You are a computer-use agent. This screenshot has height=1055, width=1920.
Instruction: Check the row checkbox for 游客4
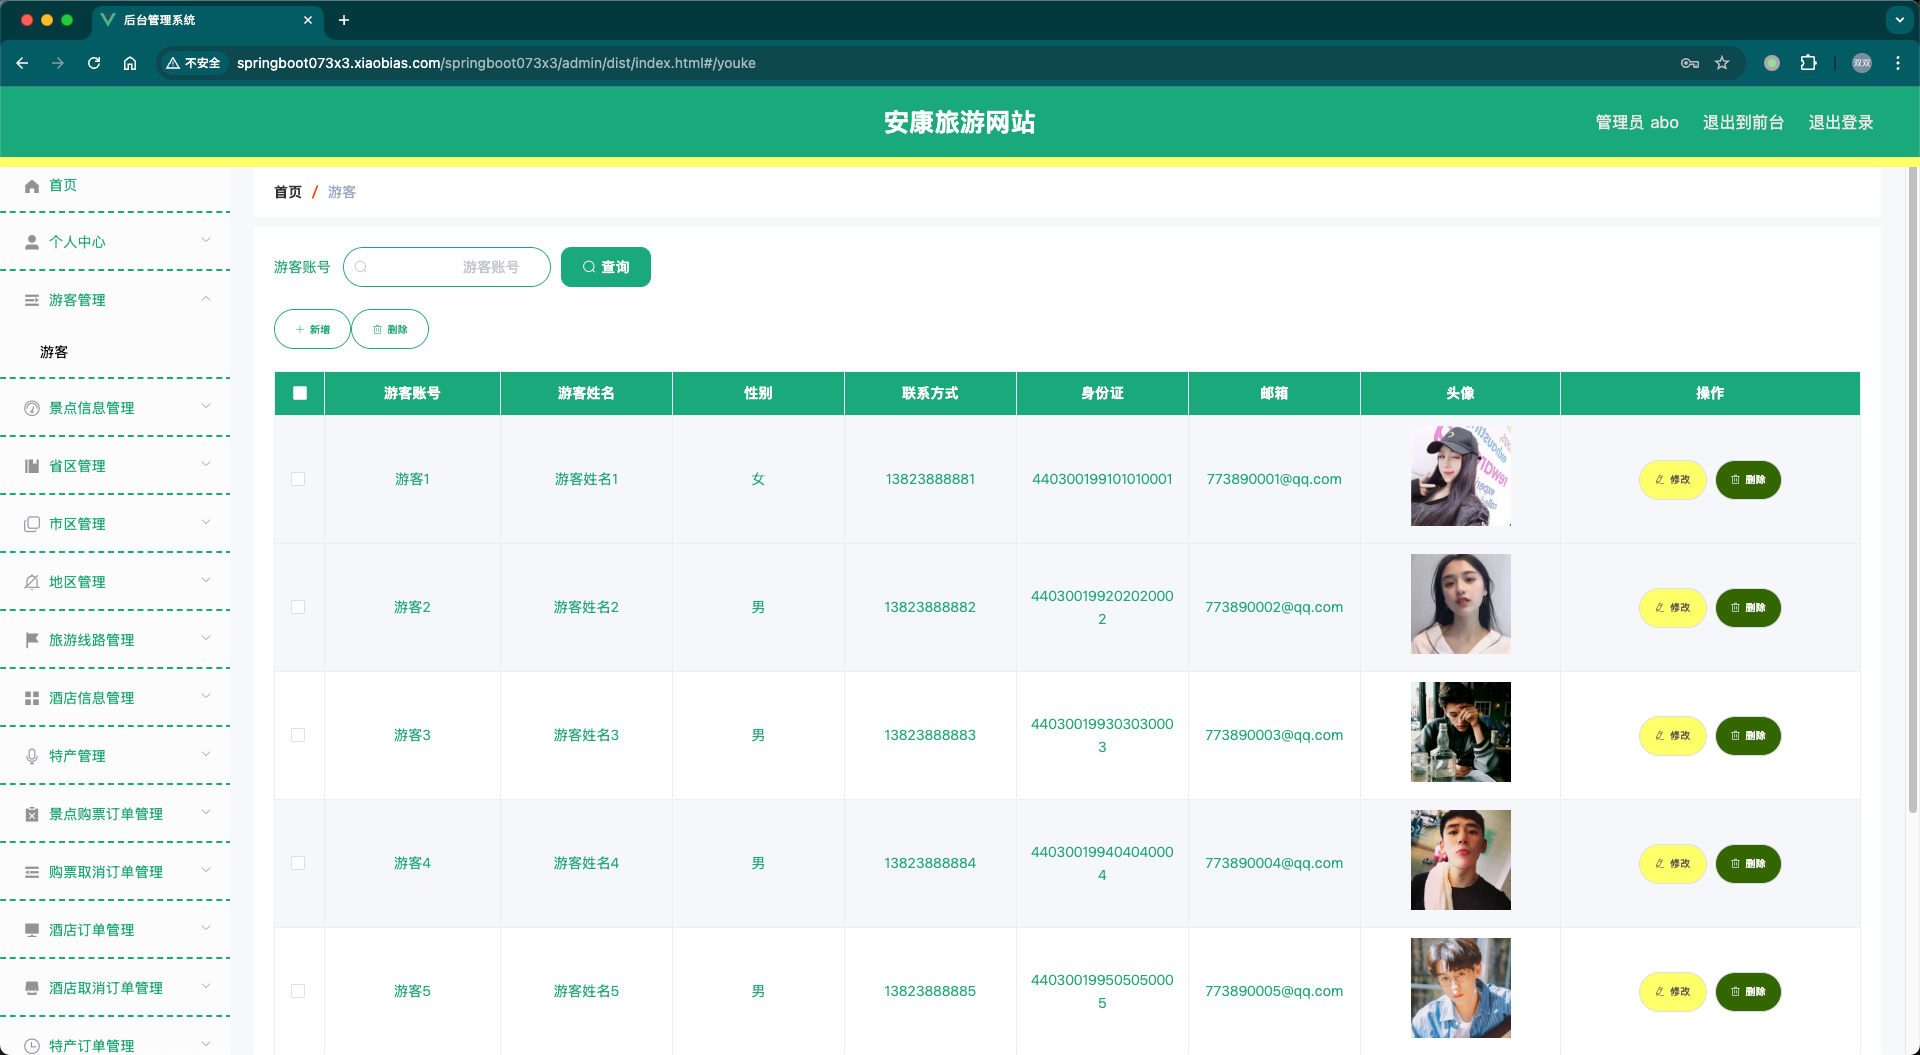tap(298, 863)
